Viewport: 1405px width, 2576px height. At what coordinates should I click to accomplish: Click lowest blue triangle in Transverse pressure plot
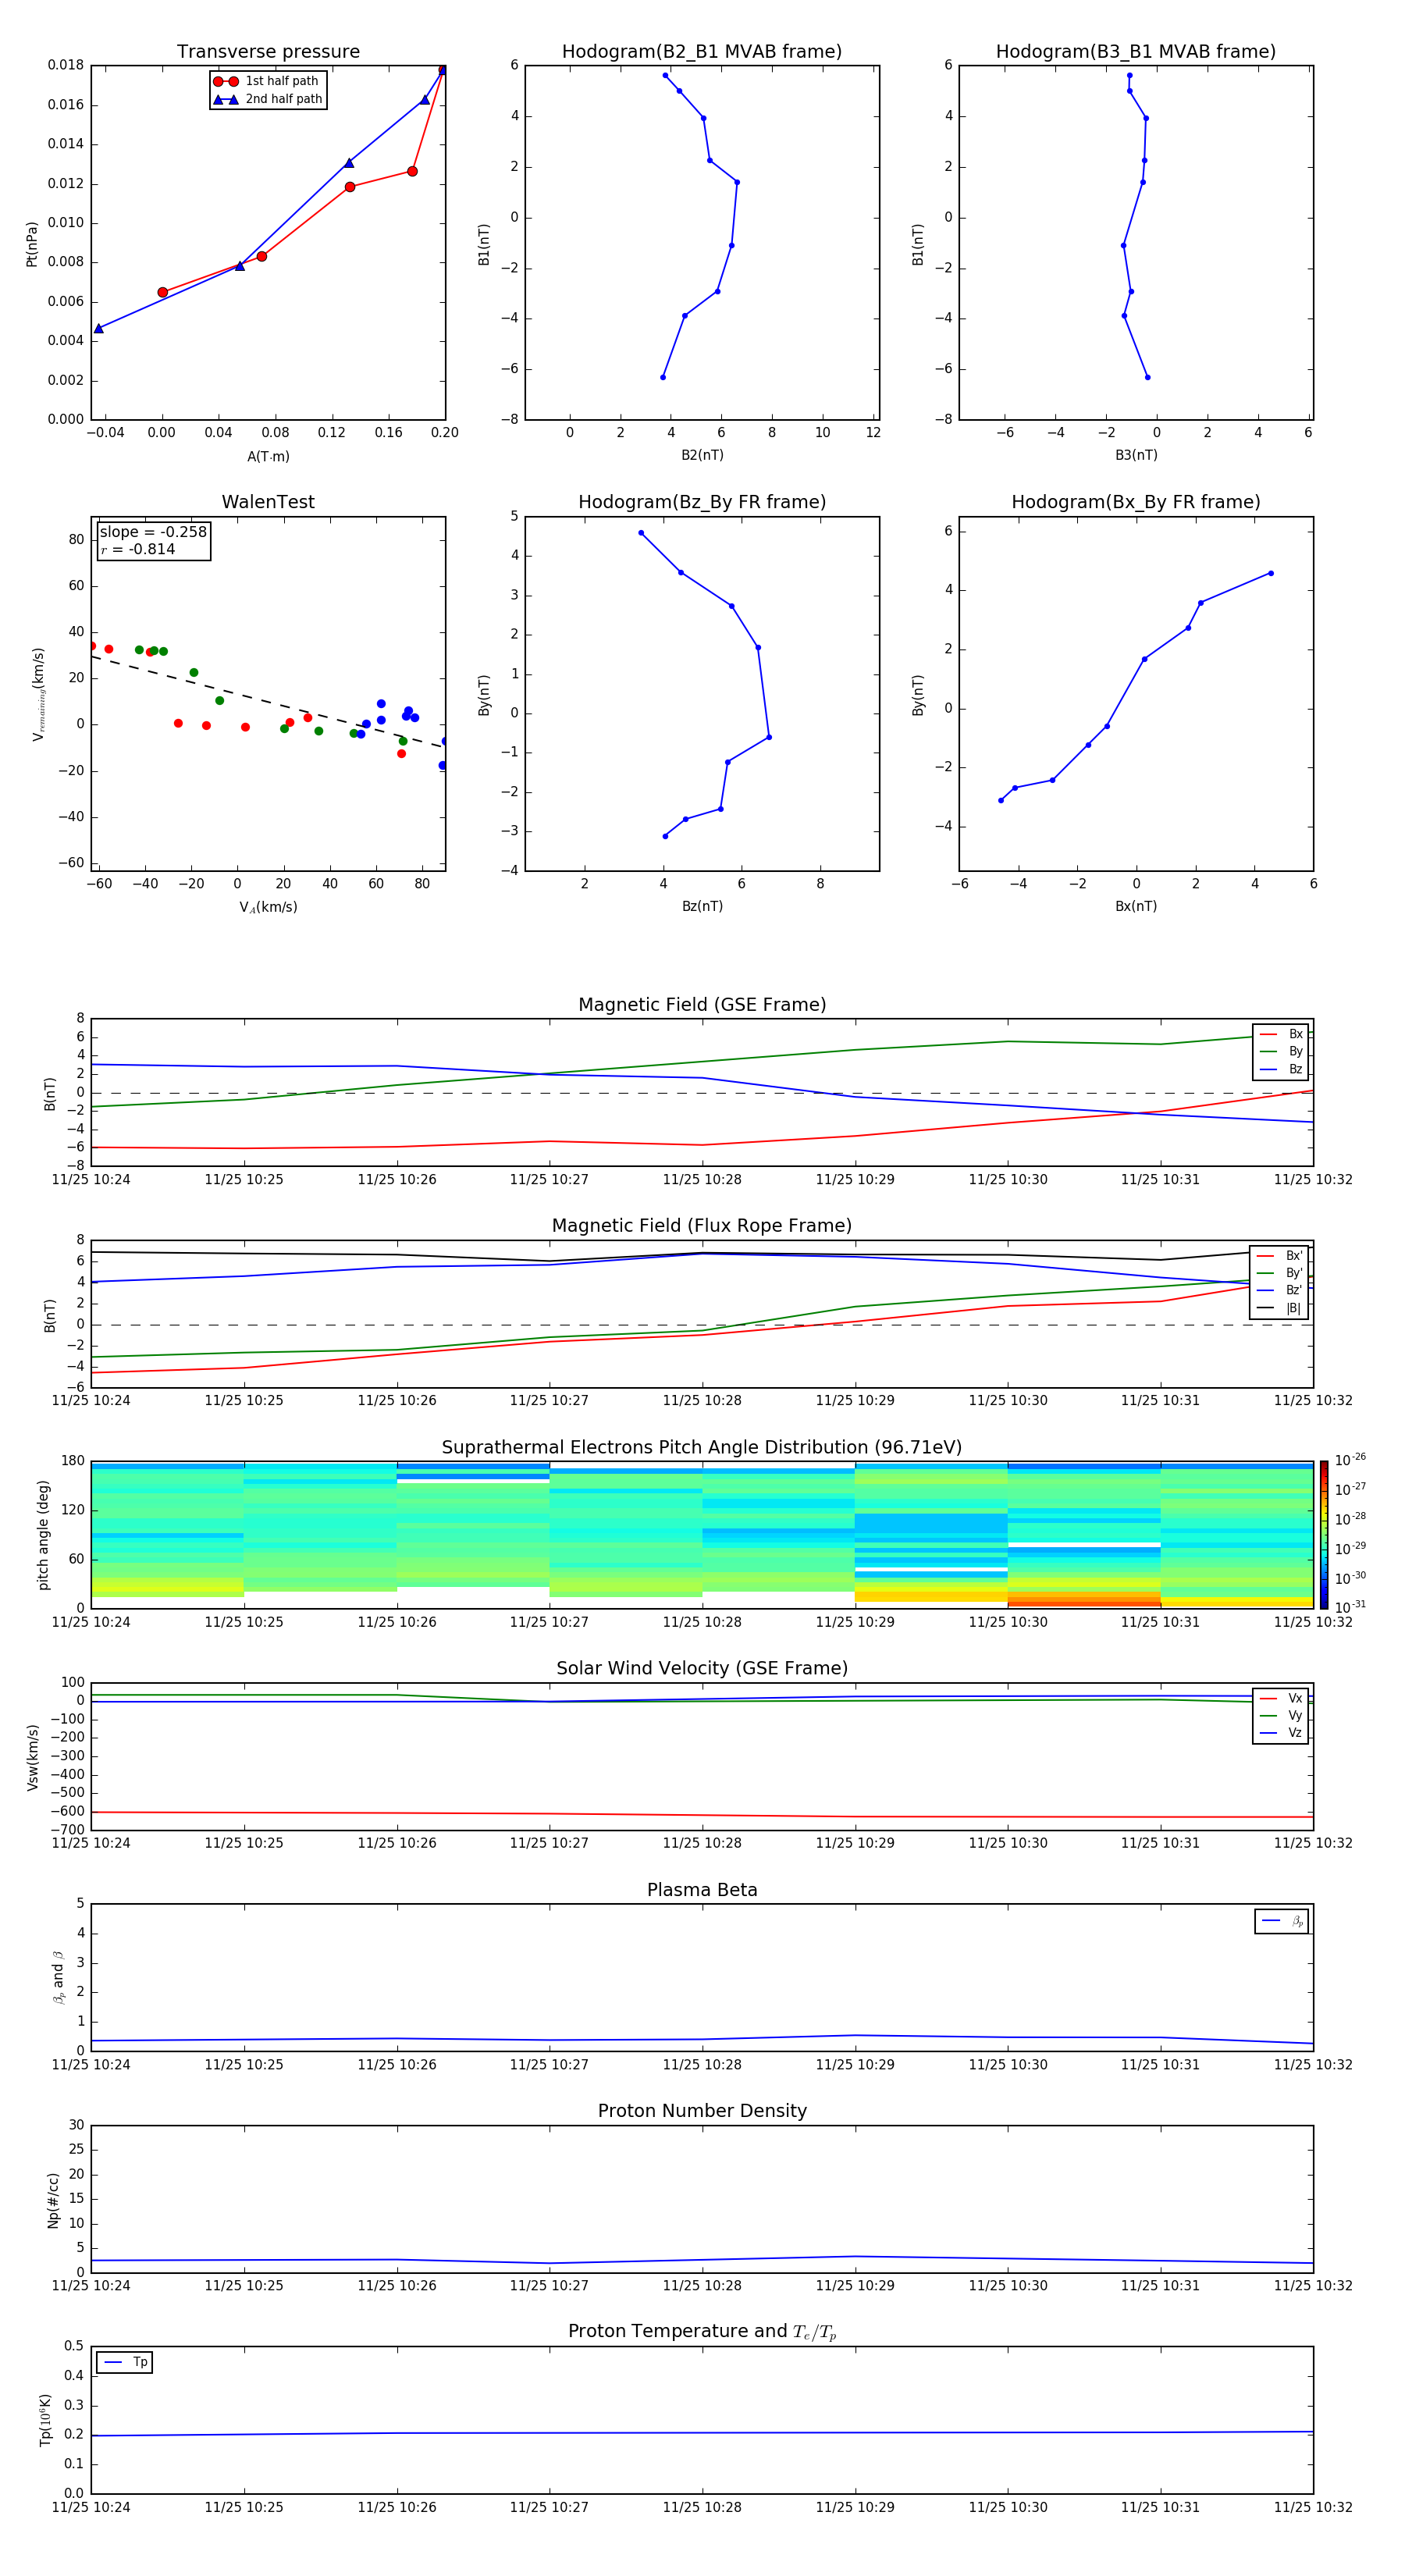pos(98,328)
